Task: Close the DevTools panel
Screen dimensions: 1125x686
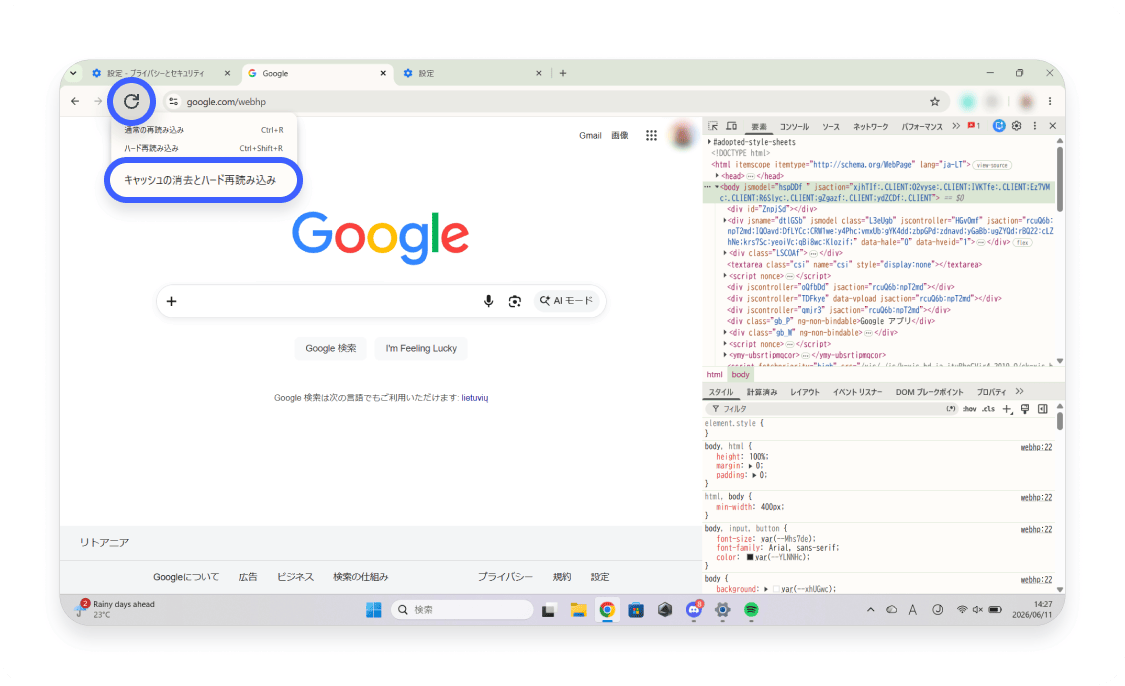Action: (1053, 126)
